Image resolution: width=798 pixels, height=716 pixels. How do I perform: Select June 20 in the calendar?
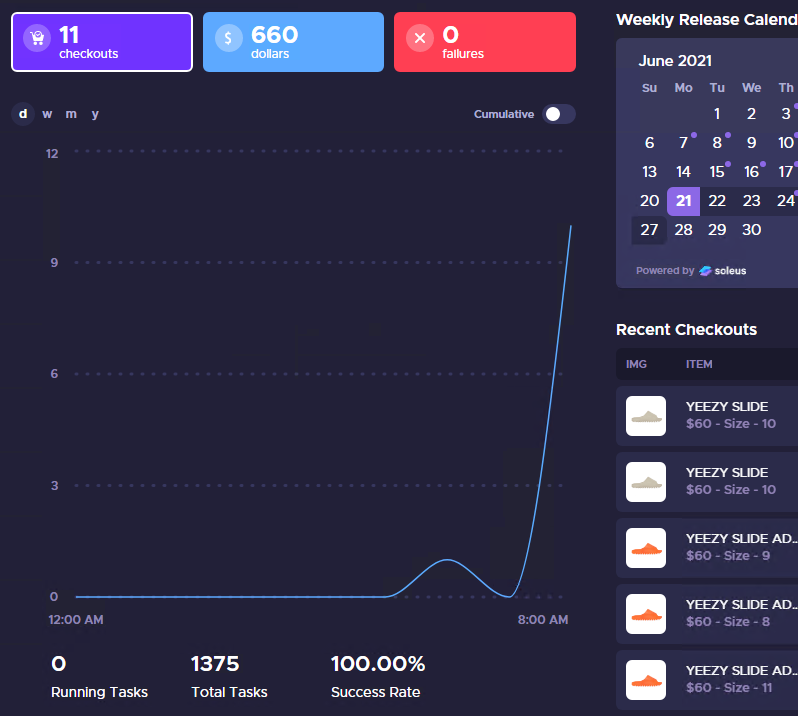click(649, 201)
